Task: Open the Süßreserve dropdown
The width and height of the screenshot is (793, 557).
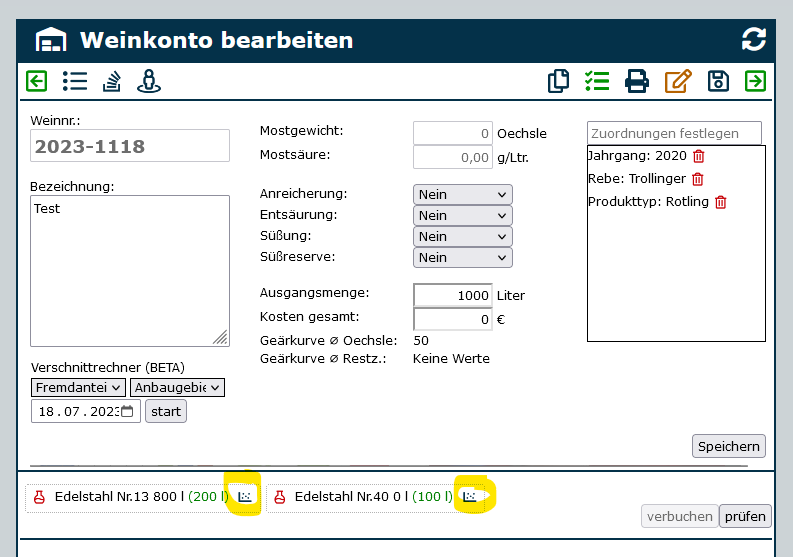Action: [x=462, y=257]
